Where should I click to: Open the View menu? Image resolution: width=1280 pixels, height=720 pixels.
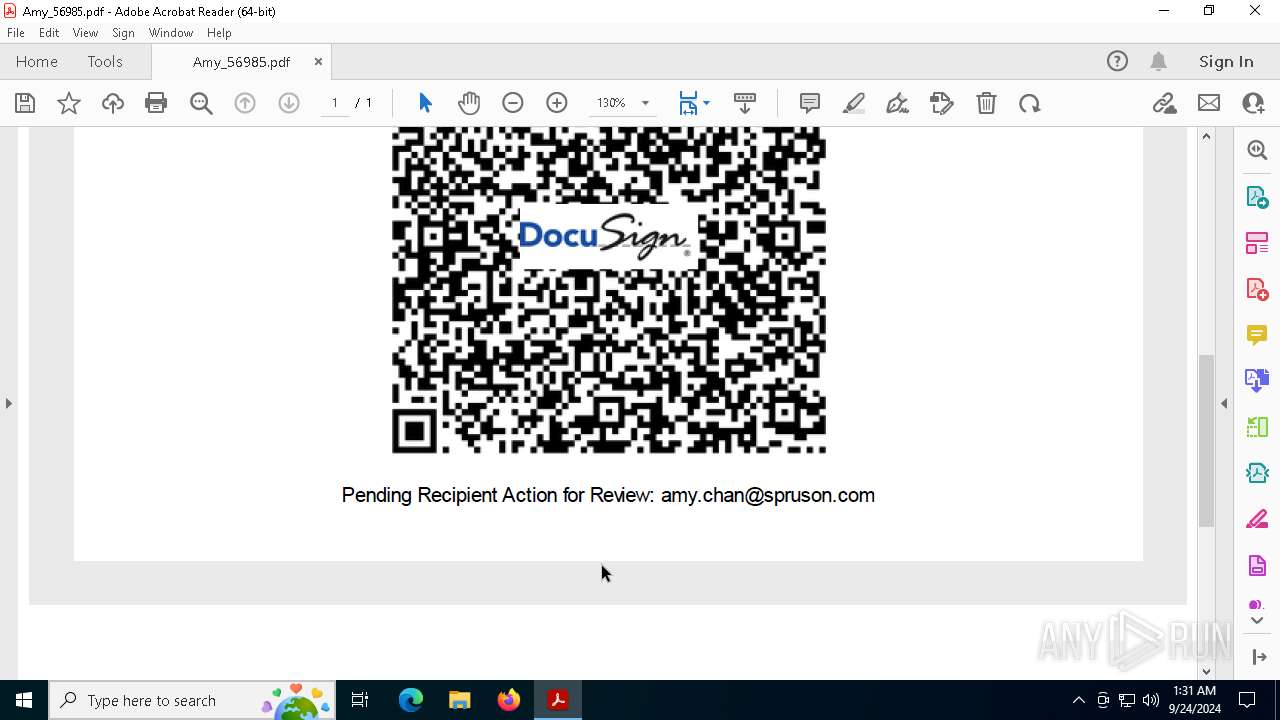pos(85,33)
